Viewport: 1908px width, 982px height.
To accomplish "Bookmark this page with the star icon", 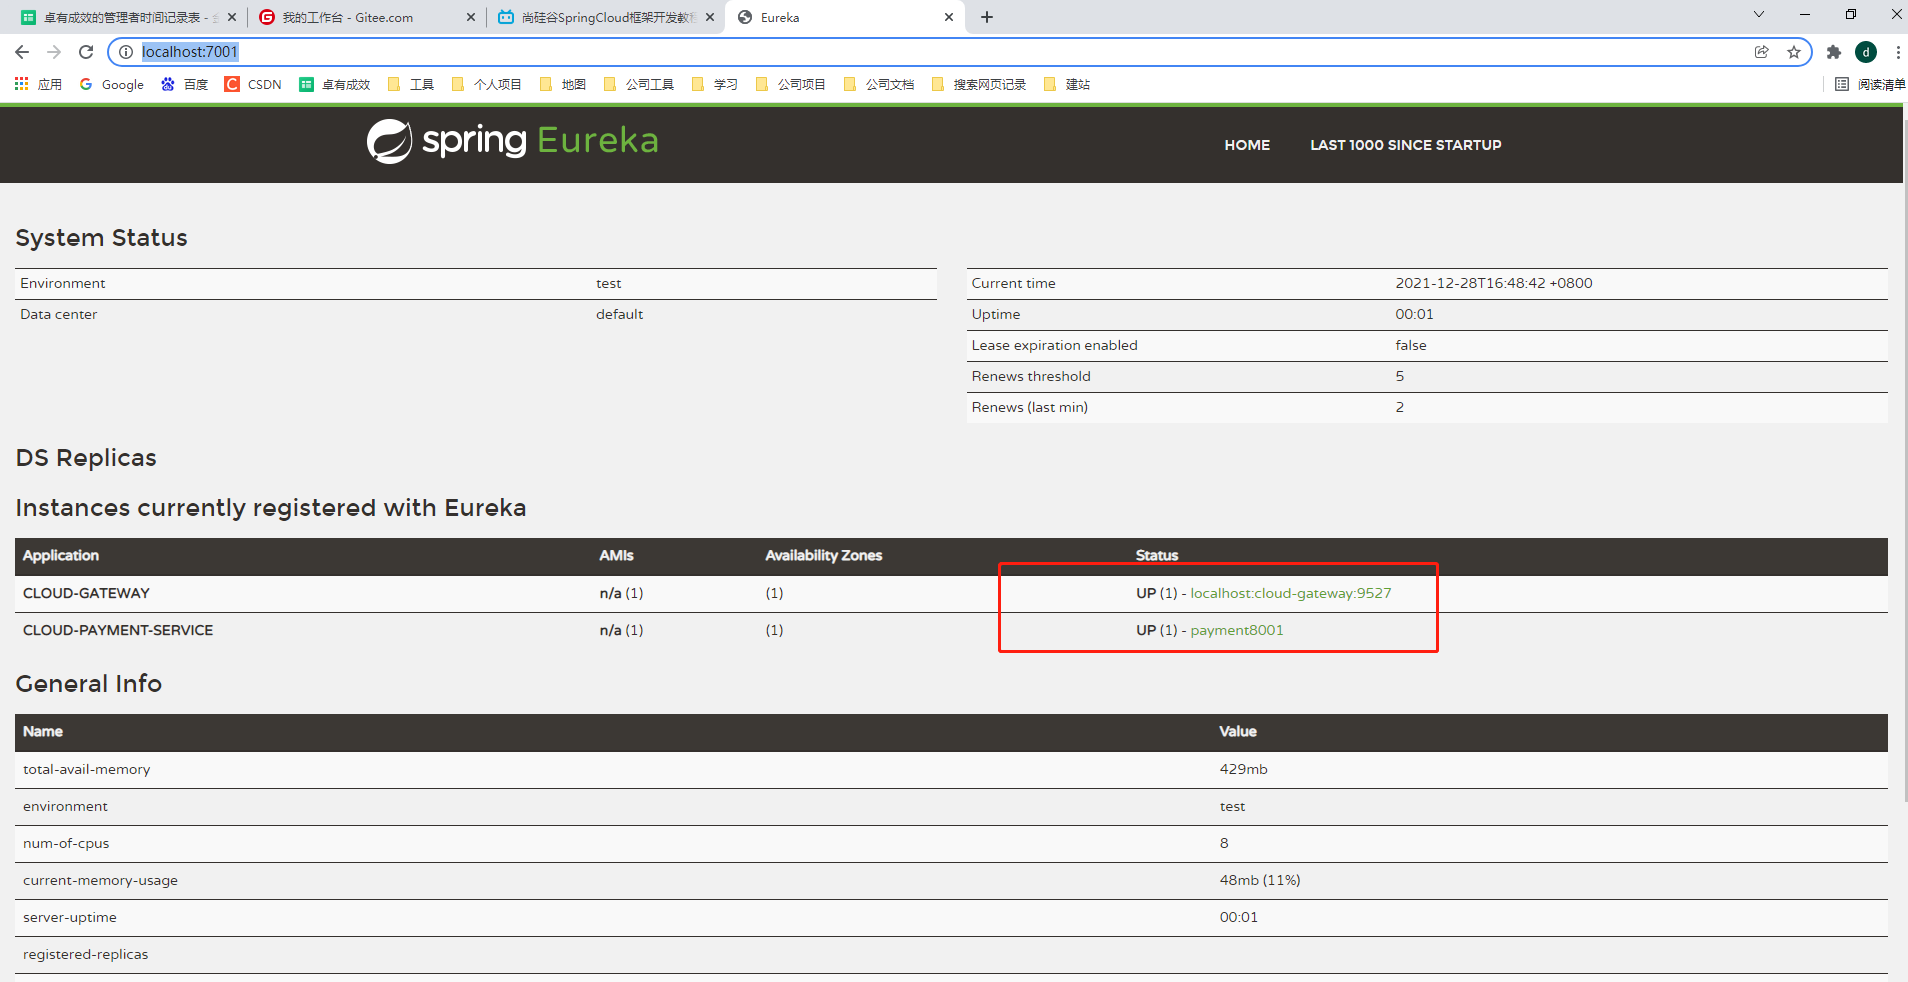I will (x=1794, y=52).
